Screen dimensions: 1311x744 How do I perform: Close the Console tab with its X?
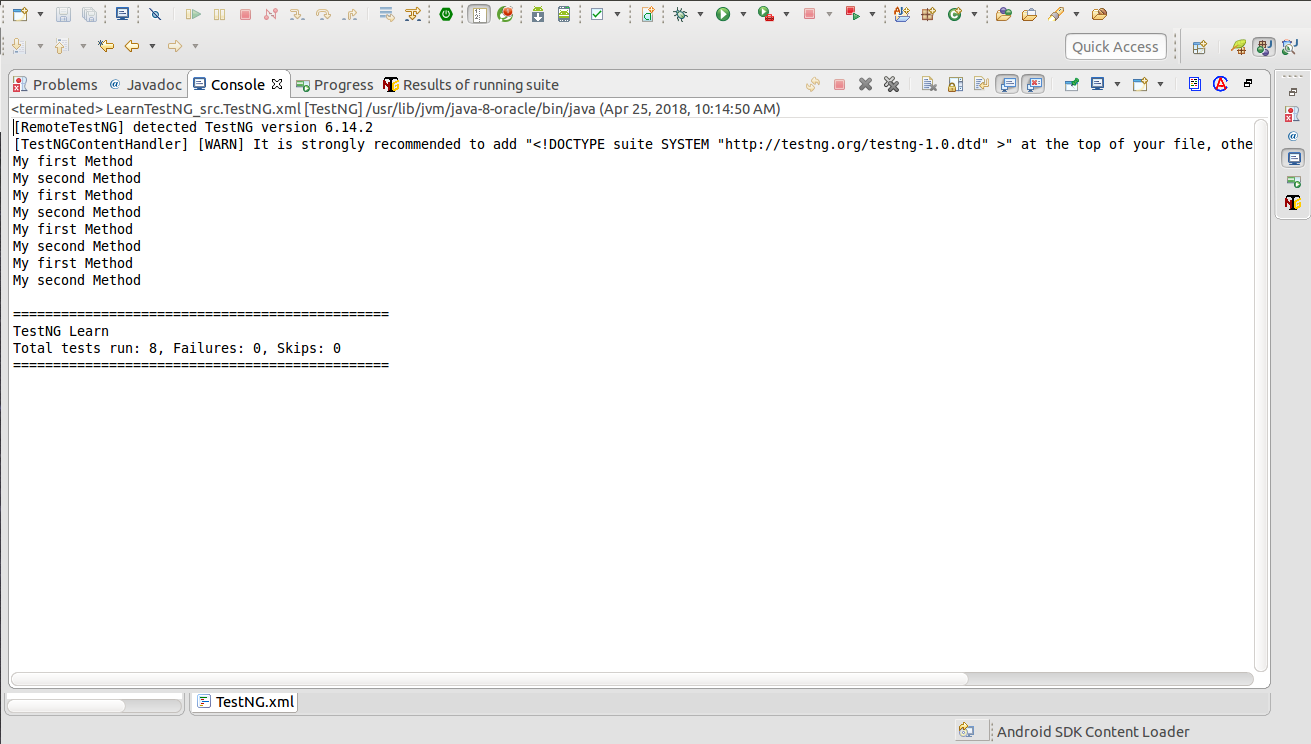[277, 84]
